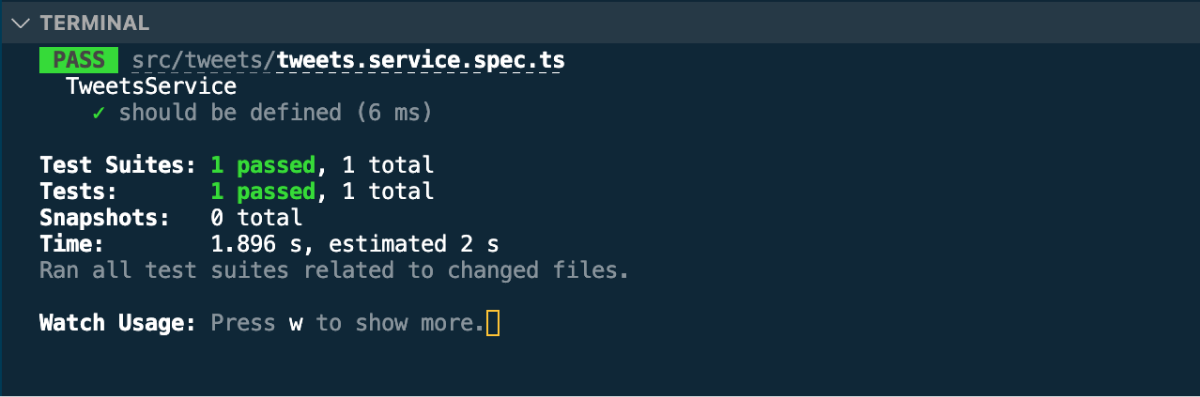Click the green PASS badge
The width and height of the screenshot is (1200, 397).
pyautogui.click(x=78, y=60)
